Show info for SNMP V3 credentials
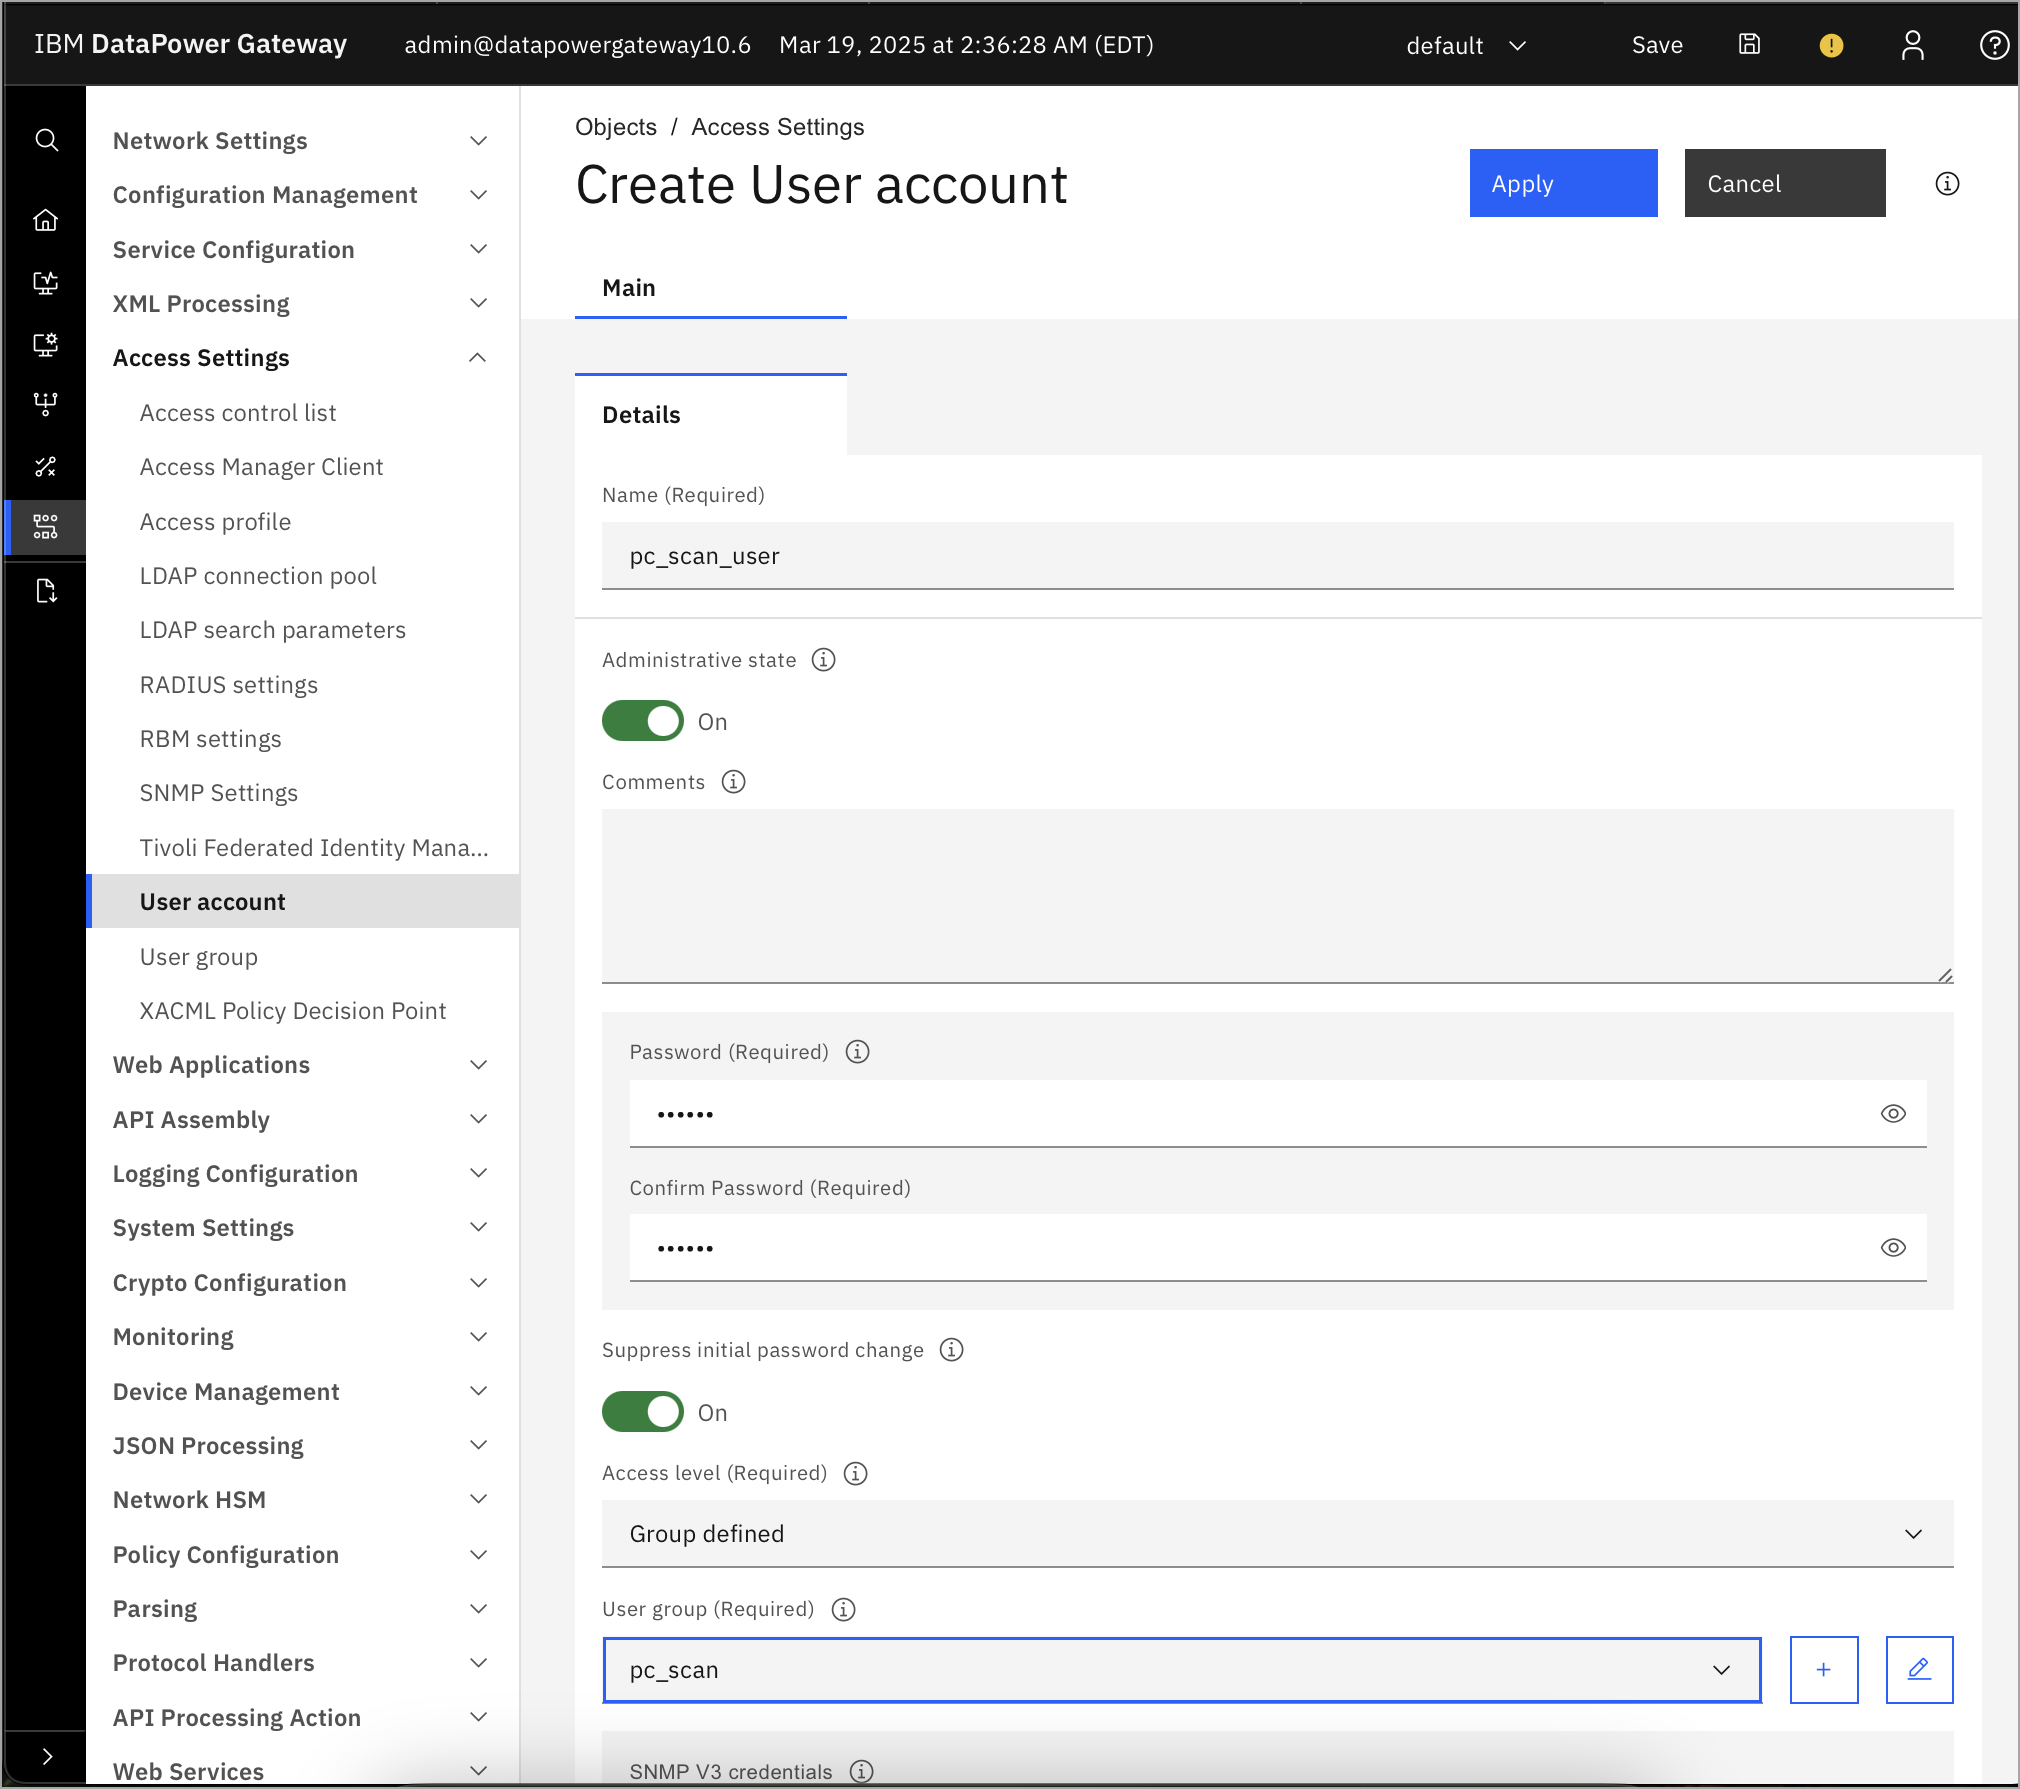The image size is (2020, 1789). [x=861, y=1771]
